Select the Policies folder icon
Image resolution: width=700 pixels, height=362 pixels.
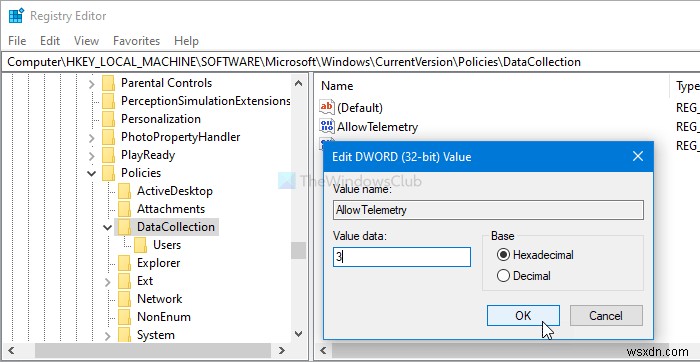point(108,173)
